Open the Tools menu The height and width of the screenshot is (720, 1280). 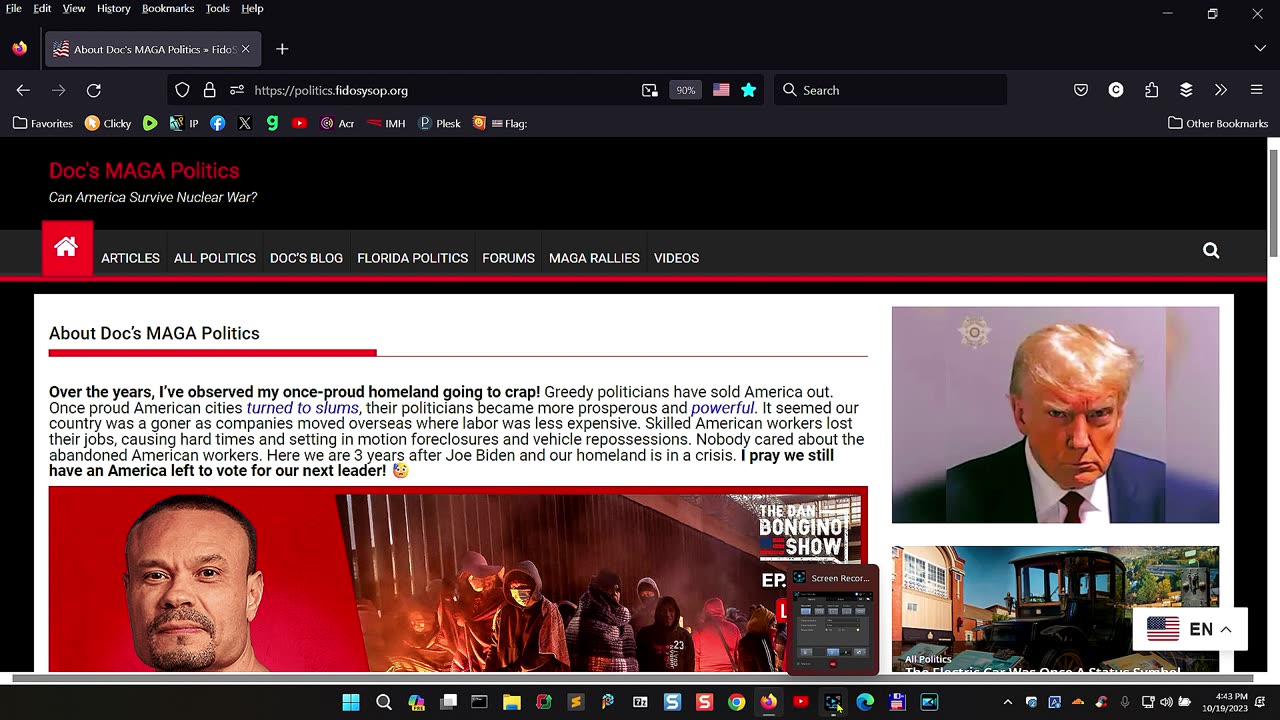pyautogui.click(x=218, y=8)
